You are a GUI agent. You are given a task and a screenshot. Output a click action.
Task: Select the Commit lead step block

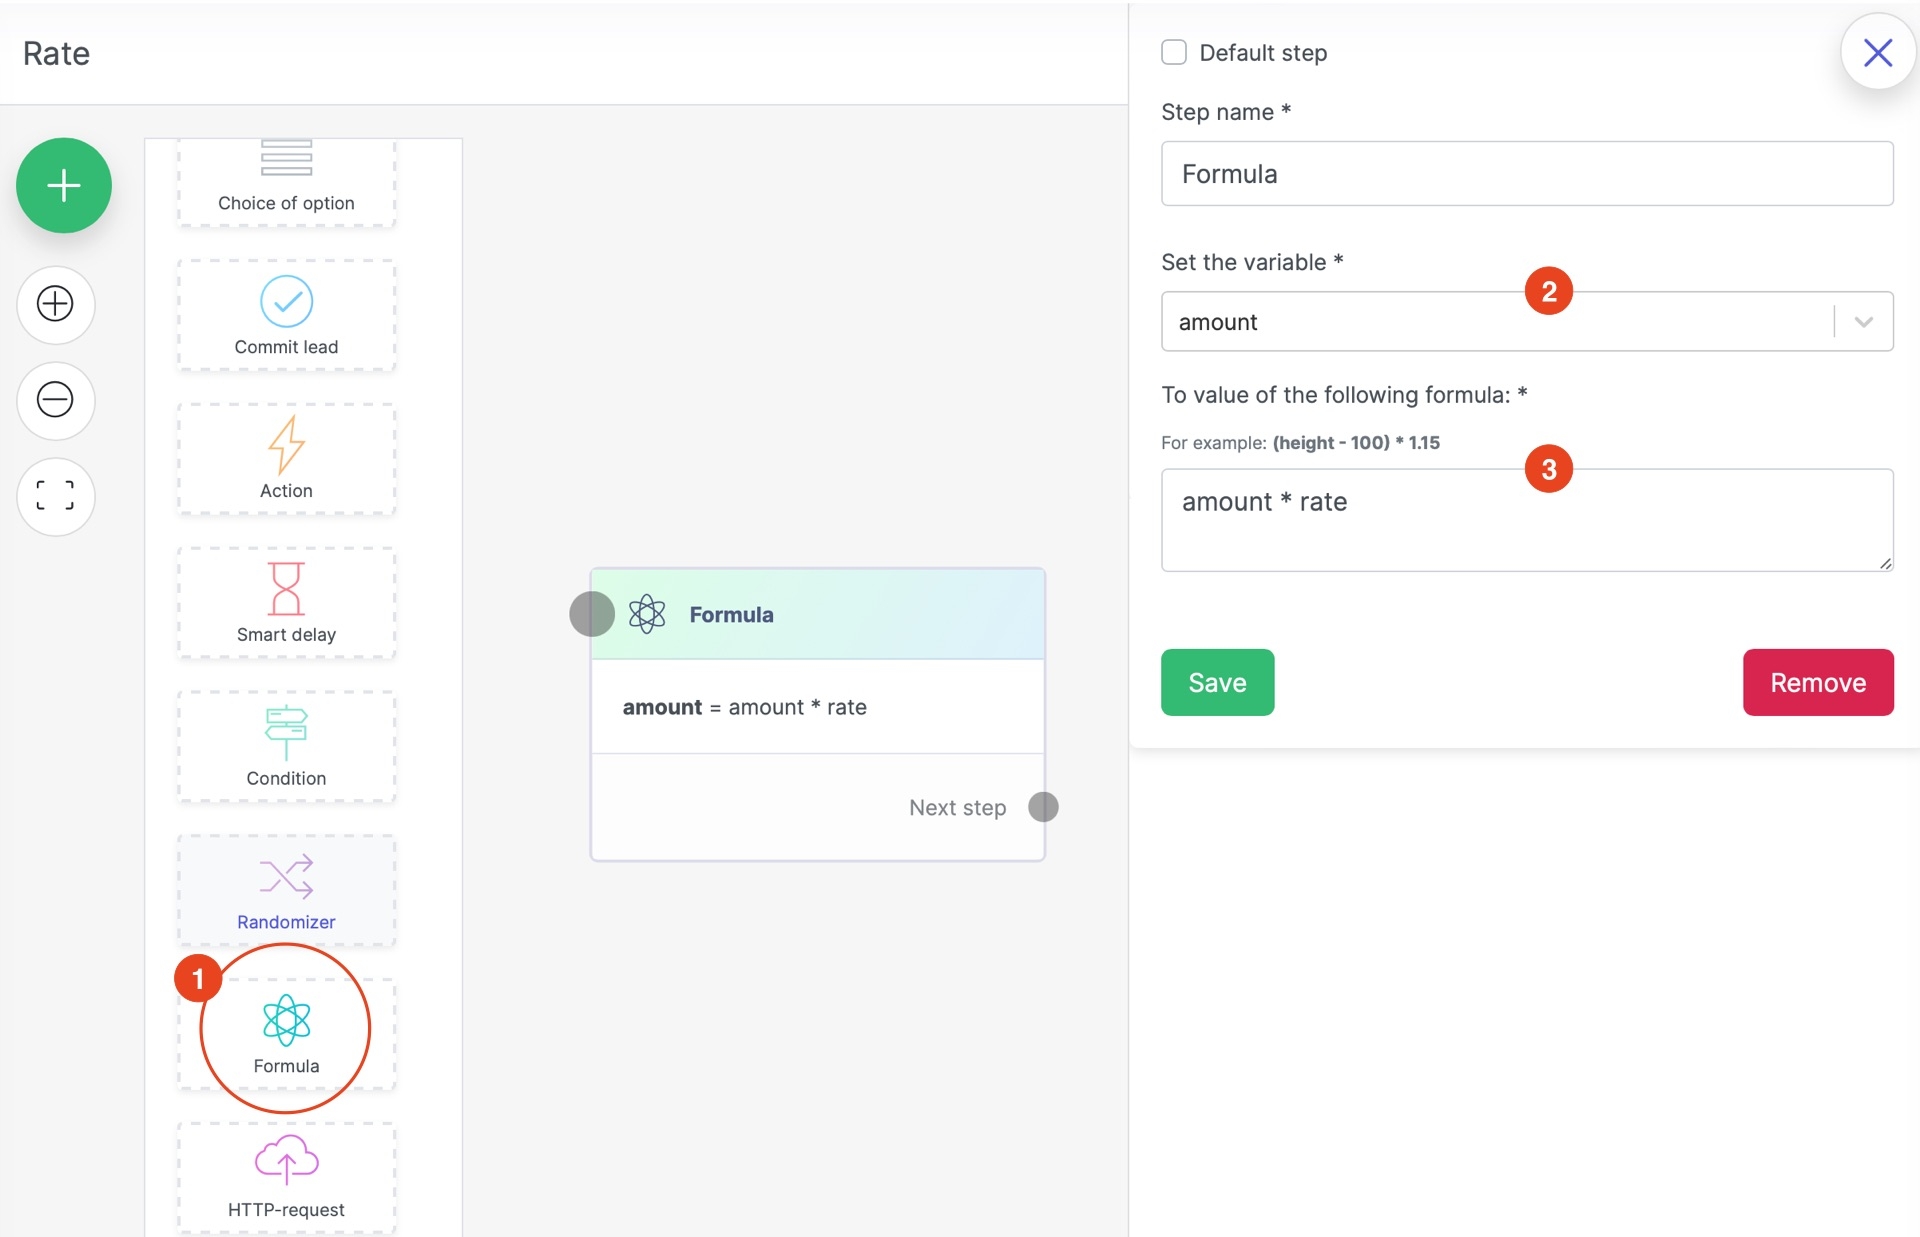pos(286,315)
